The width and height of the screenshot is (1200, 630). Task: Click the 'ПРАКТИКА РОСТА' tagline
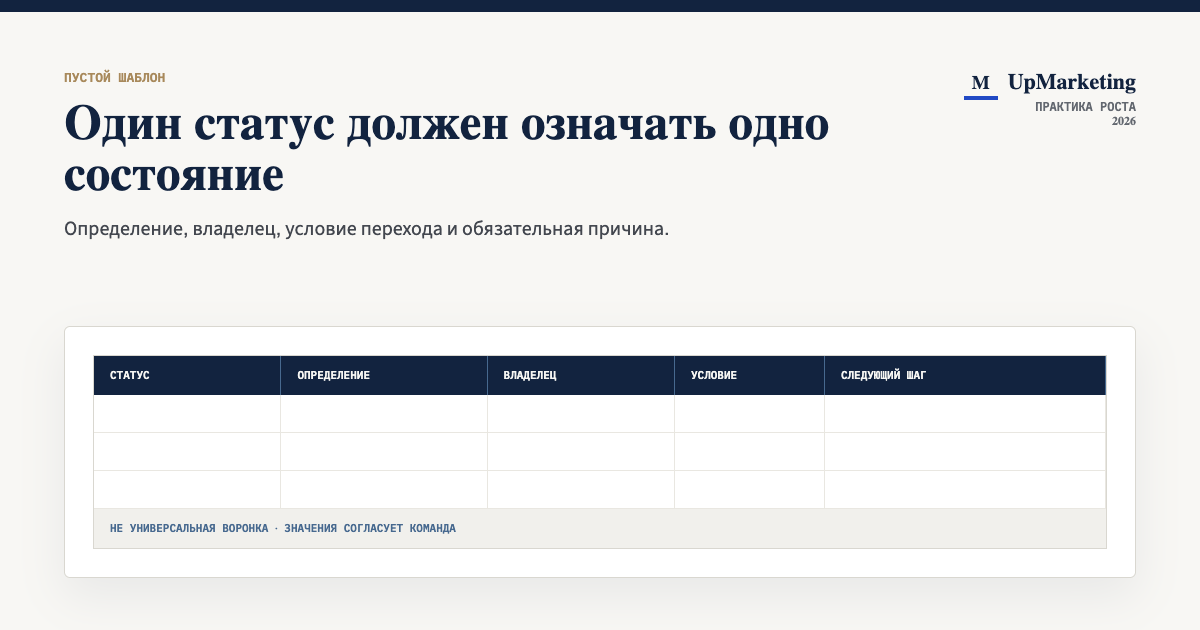point(1086,107)
